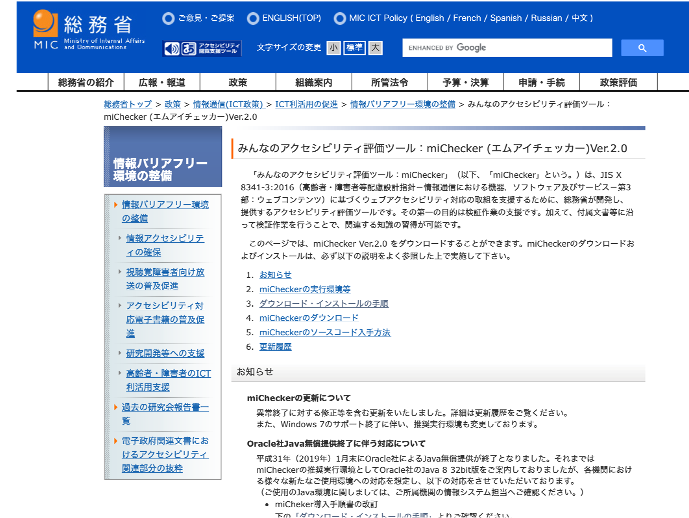
Task: Open sidebar link 高齢者・障害者のICT利活用支援
Action: coord(168,380)
